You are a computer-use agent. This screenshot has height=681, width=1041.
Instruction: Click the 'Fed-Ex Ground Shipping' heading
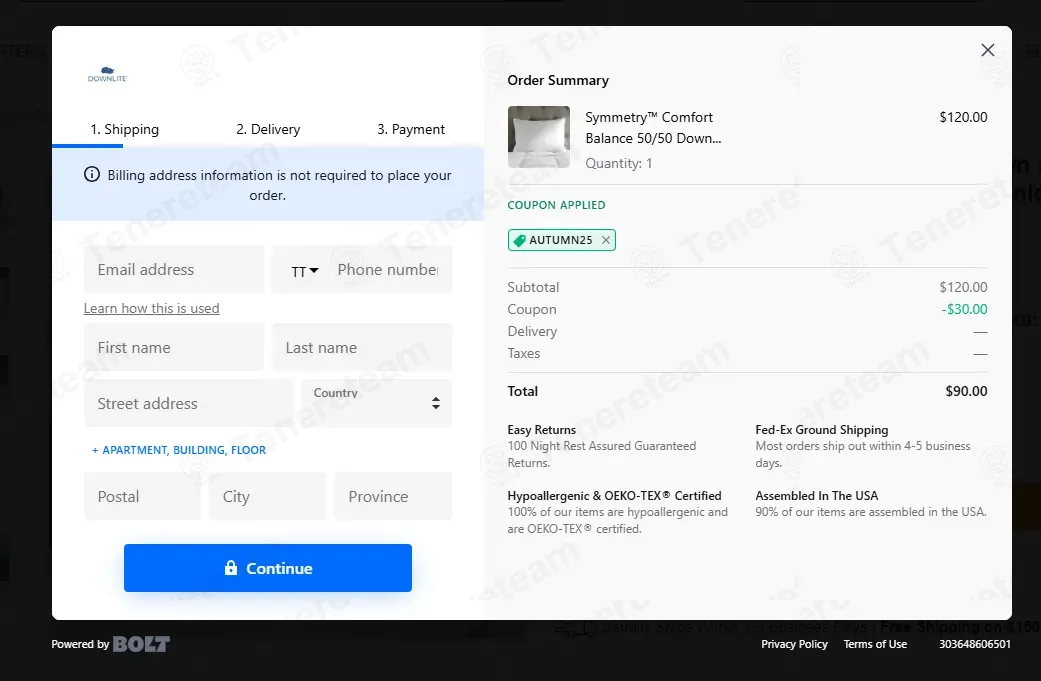click(x=822, y=429)
